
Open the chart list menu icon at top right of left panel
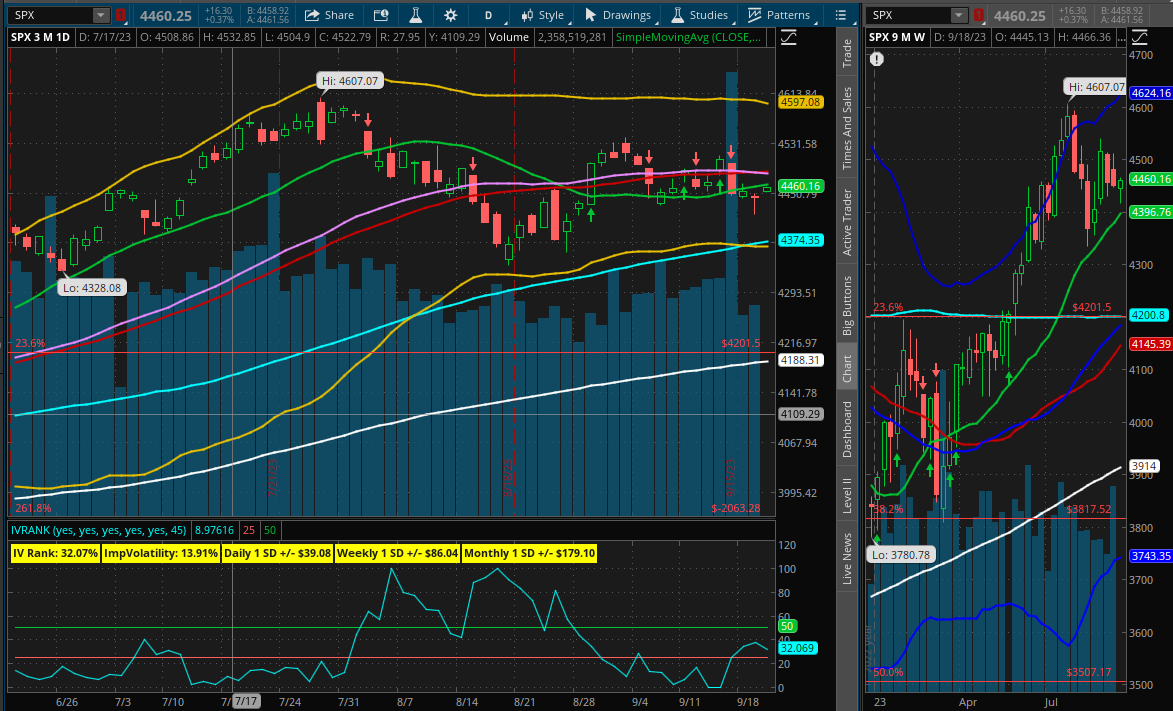pos(844,15)
